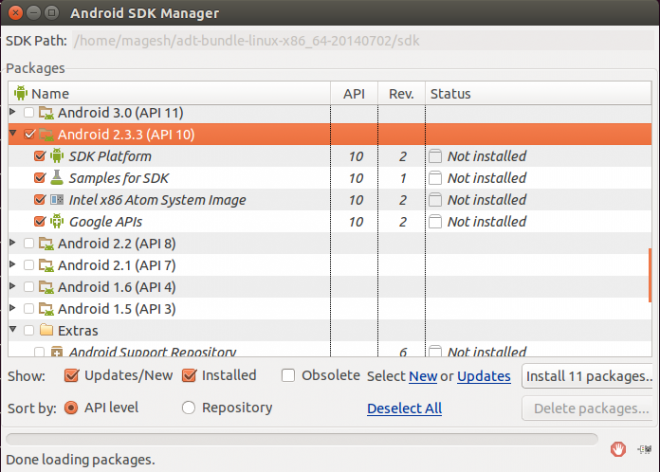Screen dimensions: 660x472
Task: Collapse the Extras tree section
Action: tap(13, 330)
